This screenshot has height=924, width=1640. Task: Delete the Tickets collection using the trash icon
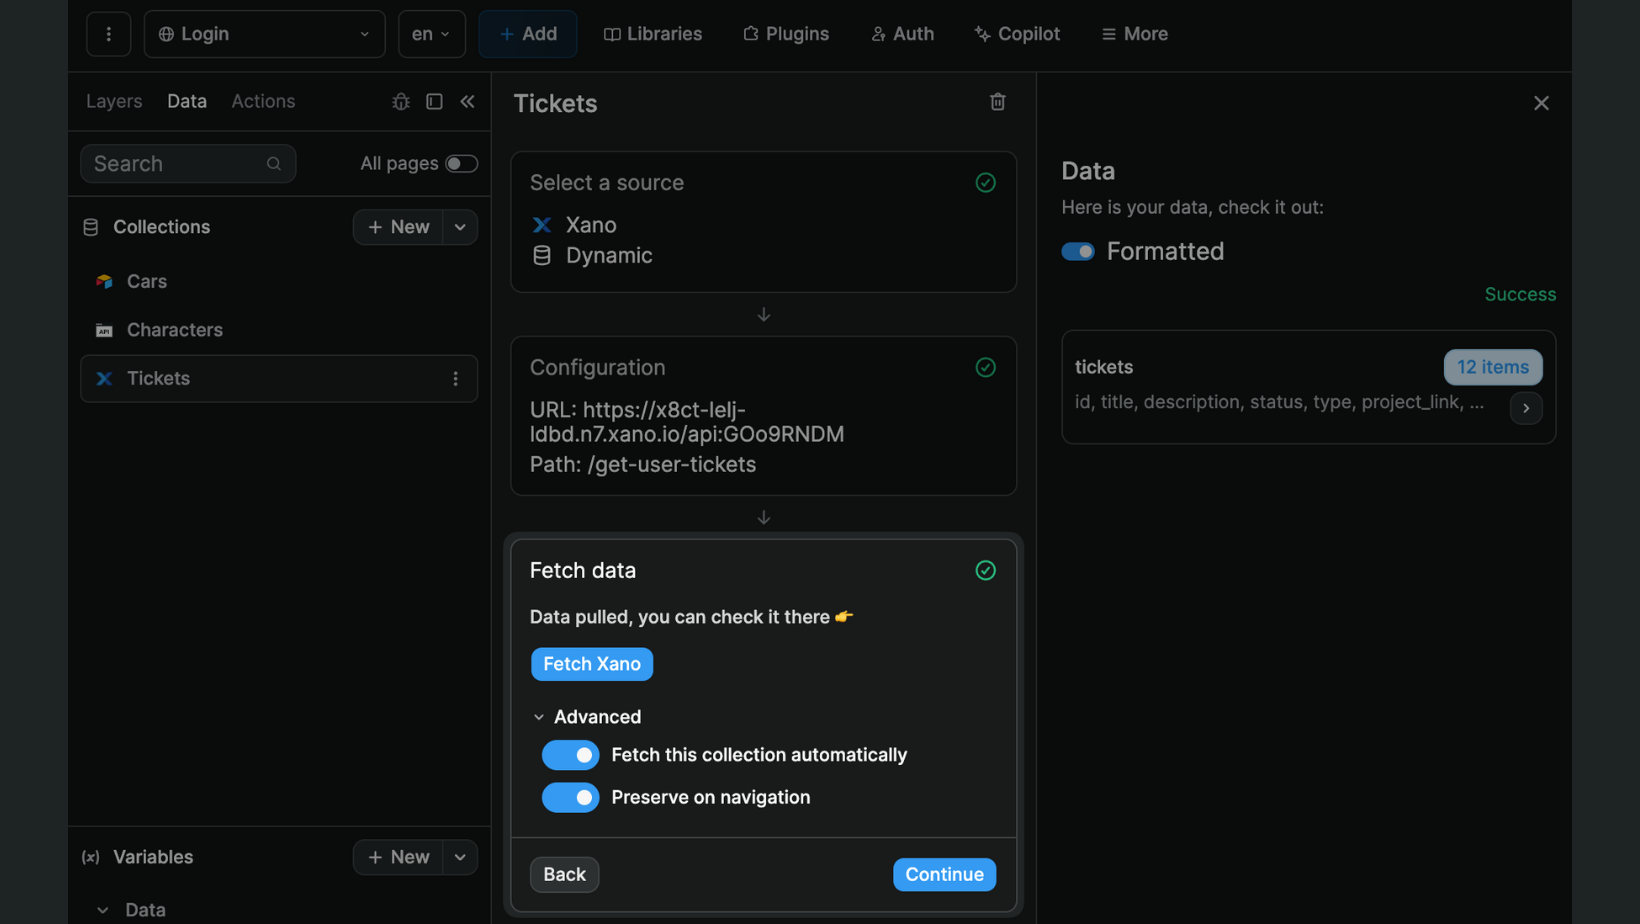click(x=996, y=101)
